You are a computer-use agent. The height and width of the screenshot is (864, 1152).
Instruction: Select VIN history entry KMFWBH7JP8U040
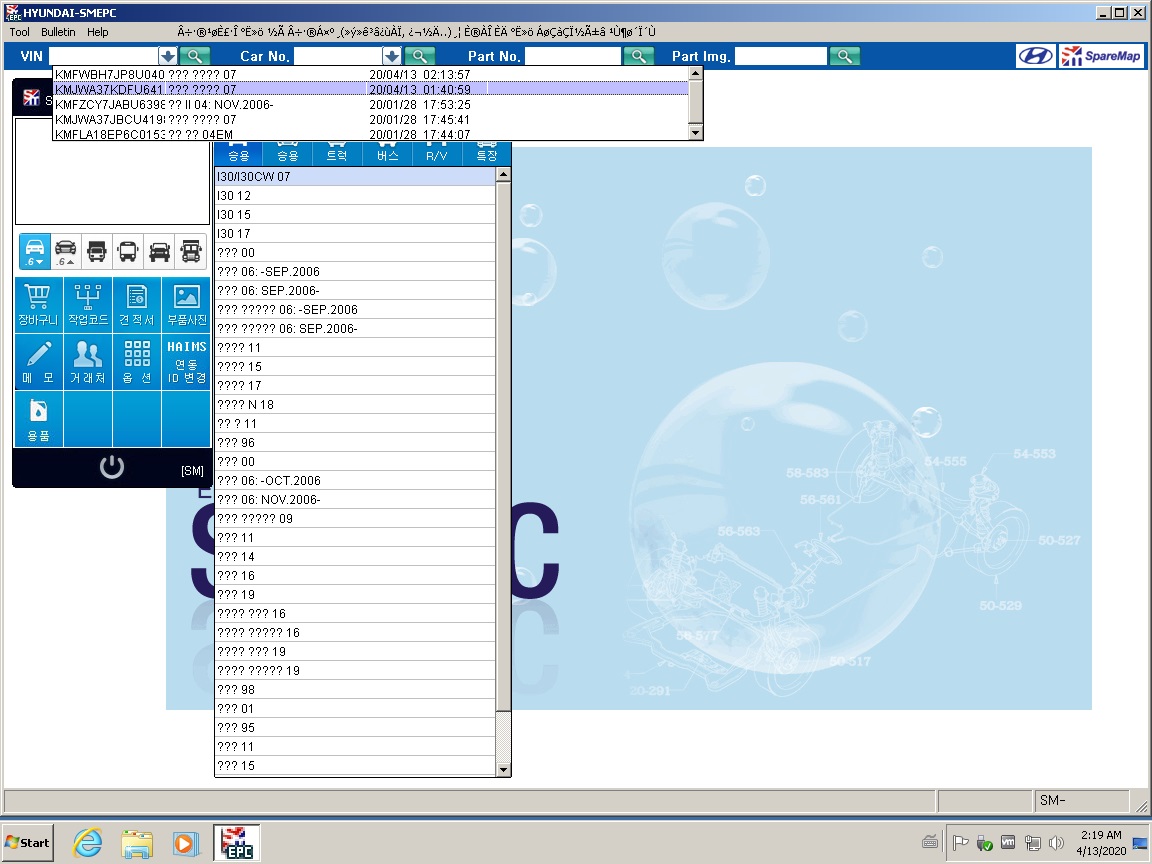coord(371,74)
